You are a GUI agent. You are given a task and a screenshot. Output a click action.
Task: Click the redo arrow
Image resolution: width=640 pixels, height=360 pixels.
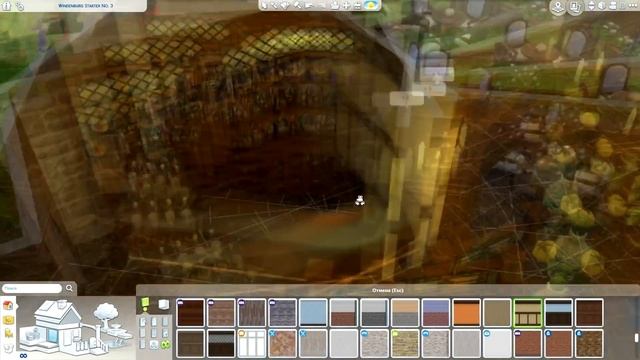tap(322, 5)
